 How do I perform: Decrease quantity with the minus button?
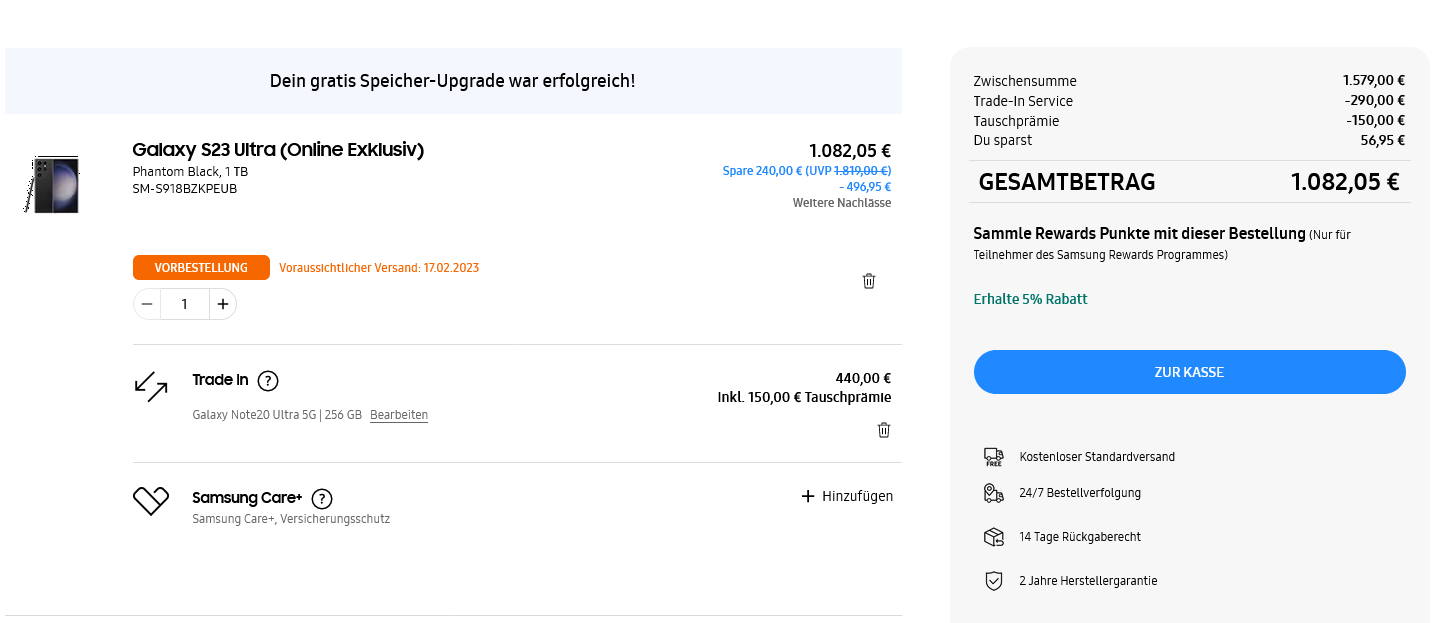click(x=147, y=304)
